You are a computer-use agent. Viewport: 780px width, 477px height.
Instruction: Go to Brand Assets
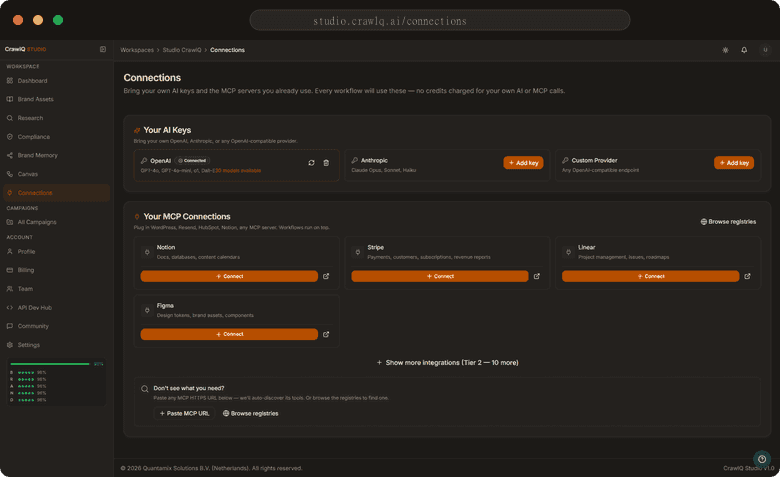point(57,99)
